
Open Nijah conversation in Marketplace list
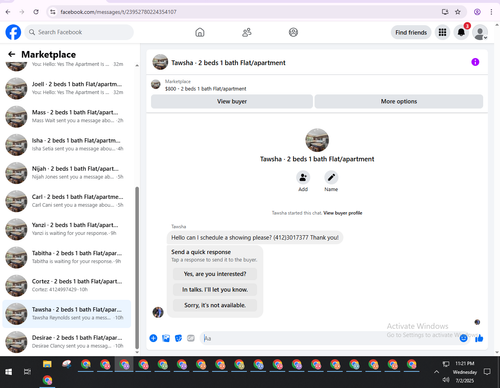tap(67, 173)
